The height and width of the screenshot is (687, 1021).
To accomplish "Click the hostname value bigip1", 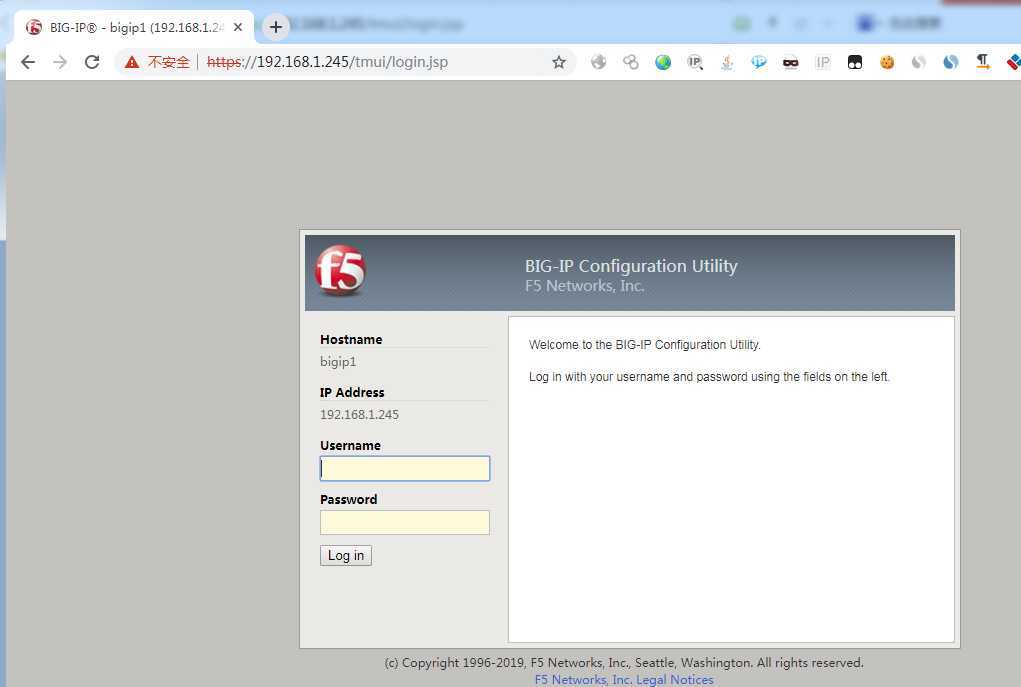I will [x=338, y=361].
